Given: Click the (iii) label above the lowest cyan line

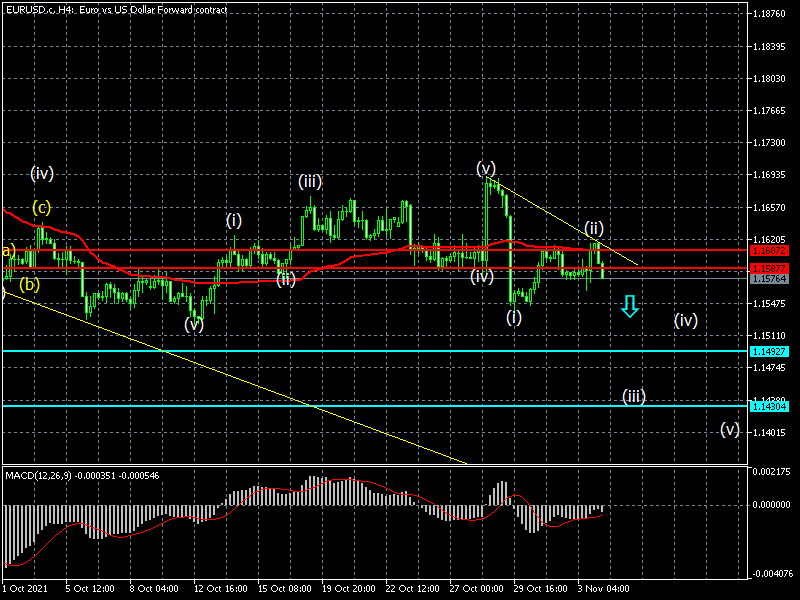Looking at the screenshot, I should [633, 396].
